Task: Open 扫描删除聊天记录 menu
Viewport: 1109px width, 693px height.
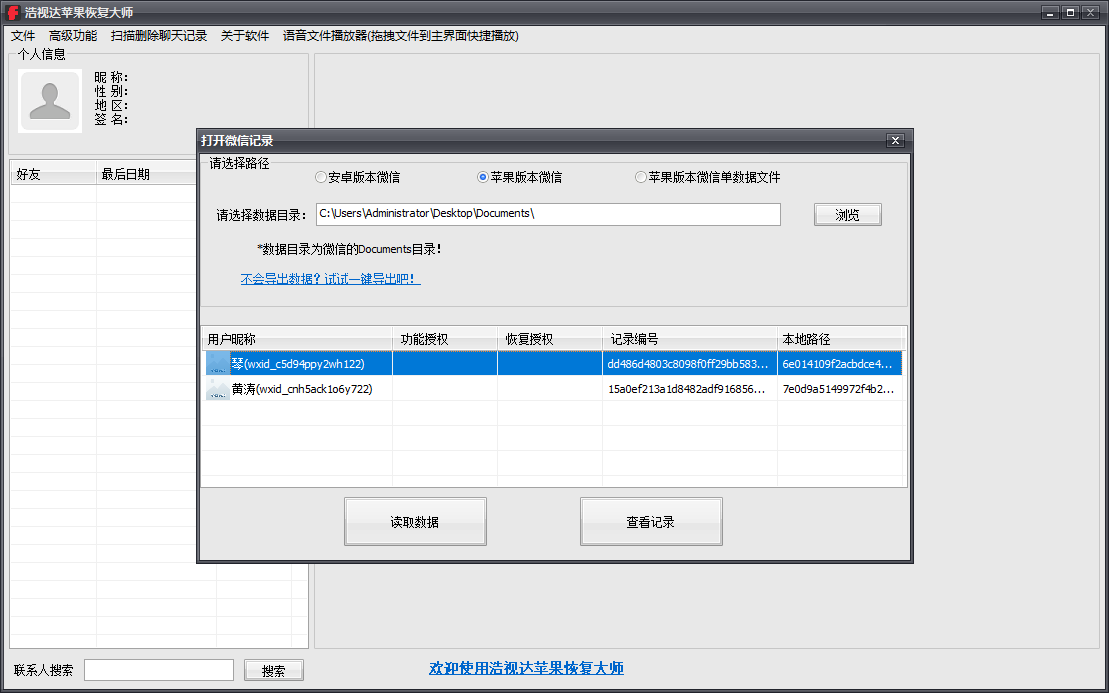Action: tap(158, 35)
